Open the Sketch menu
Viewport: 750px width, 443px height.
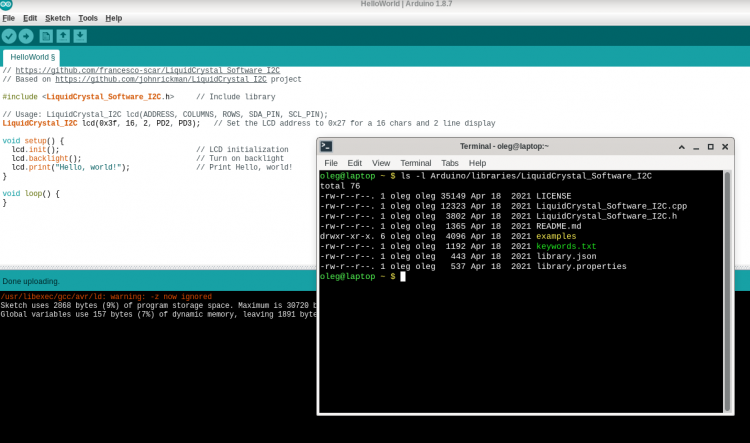click(57, 18)
